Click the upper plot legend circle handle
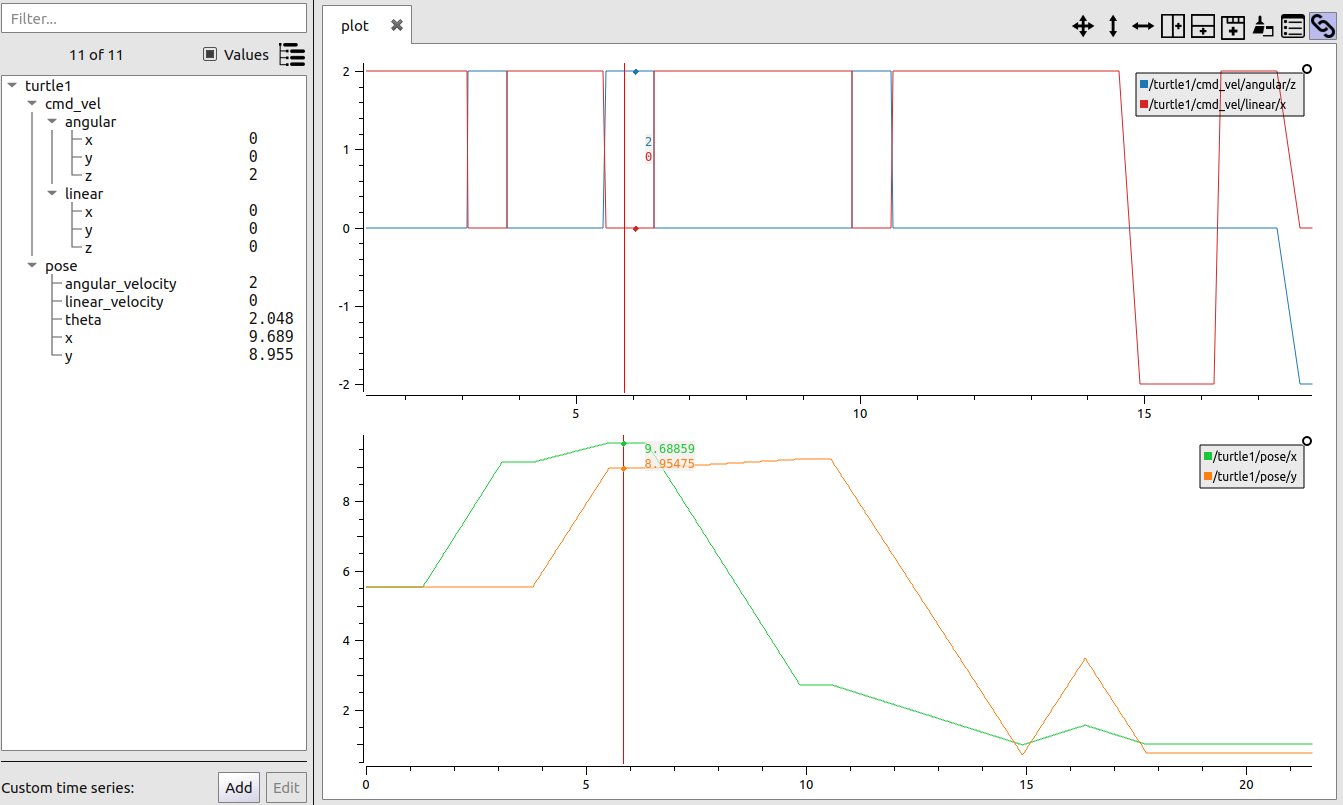 [x=1307, y=69]
